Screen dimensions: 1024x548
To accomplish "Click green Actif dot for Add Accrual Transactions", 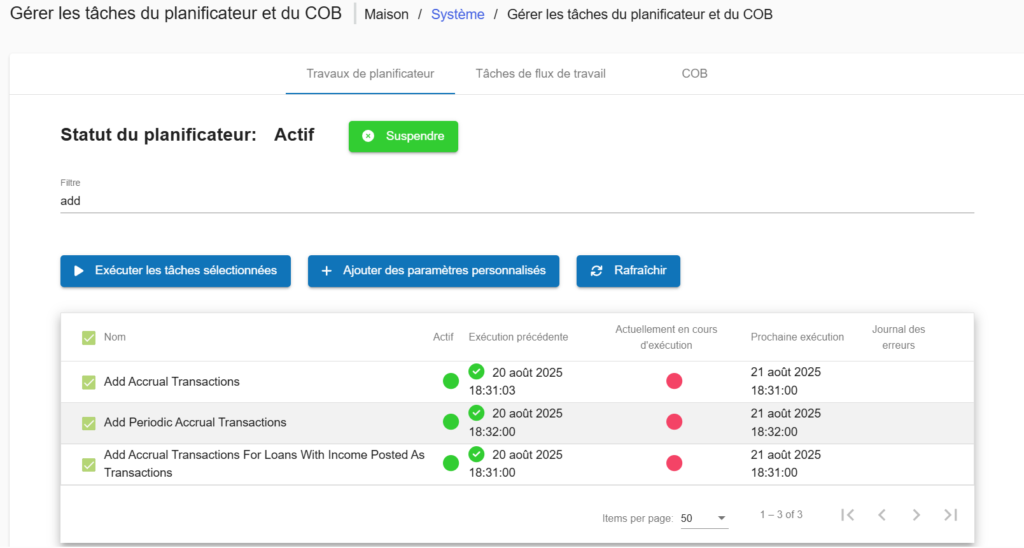I will 451,381.
